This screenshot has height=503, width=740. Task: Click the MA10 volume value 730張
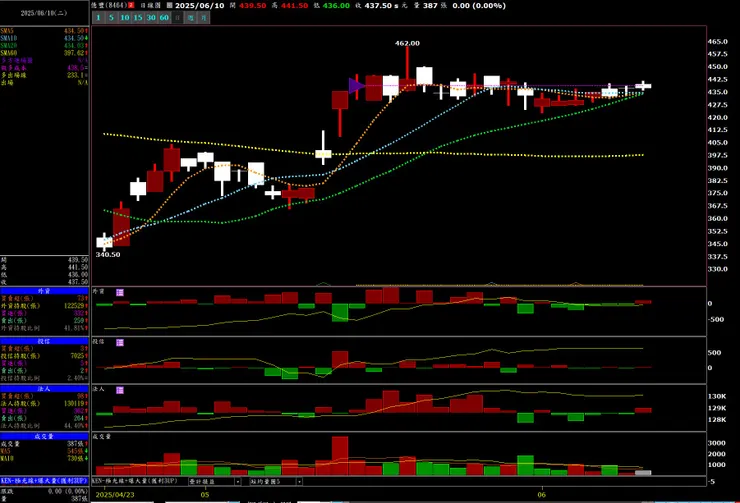click(76, 459)
